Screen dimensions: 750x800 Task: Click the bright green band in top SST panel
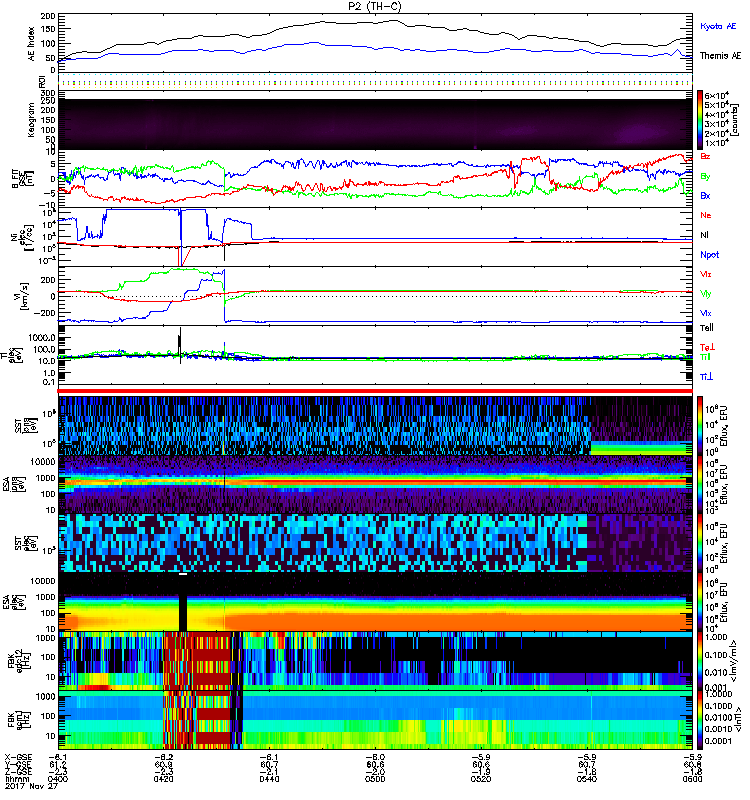point(640,449)
